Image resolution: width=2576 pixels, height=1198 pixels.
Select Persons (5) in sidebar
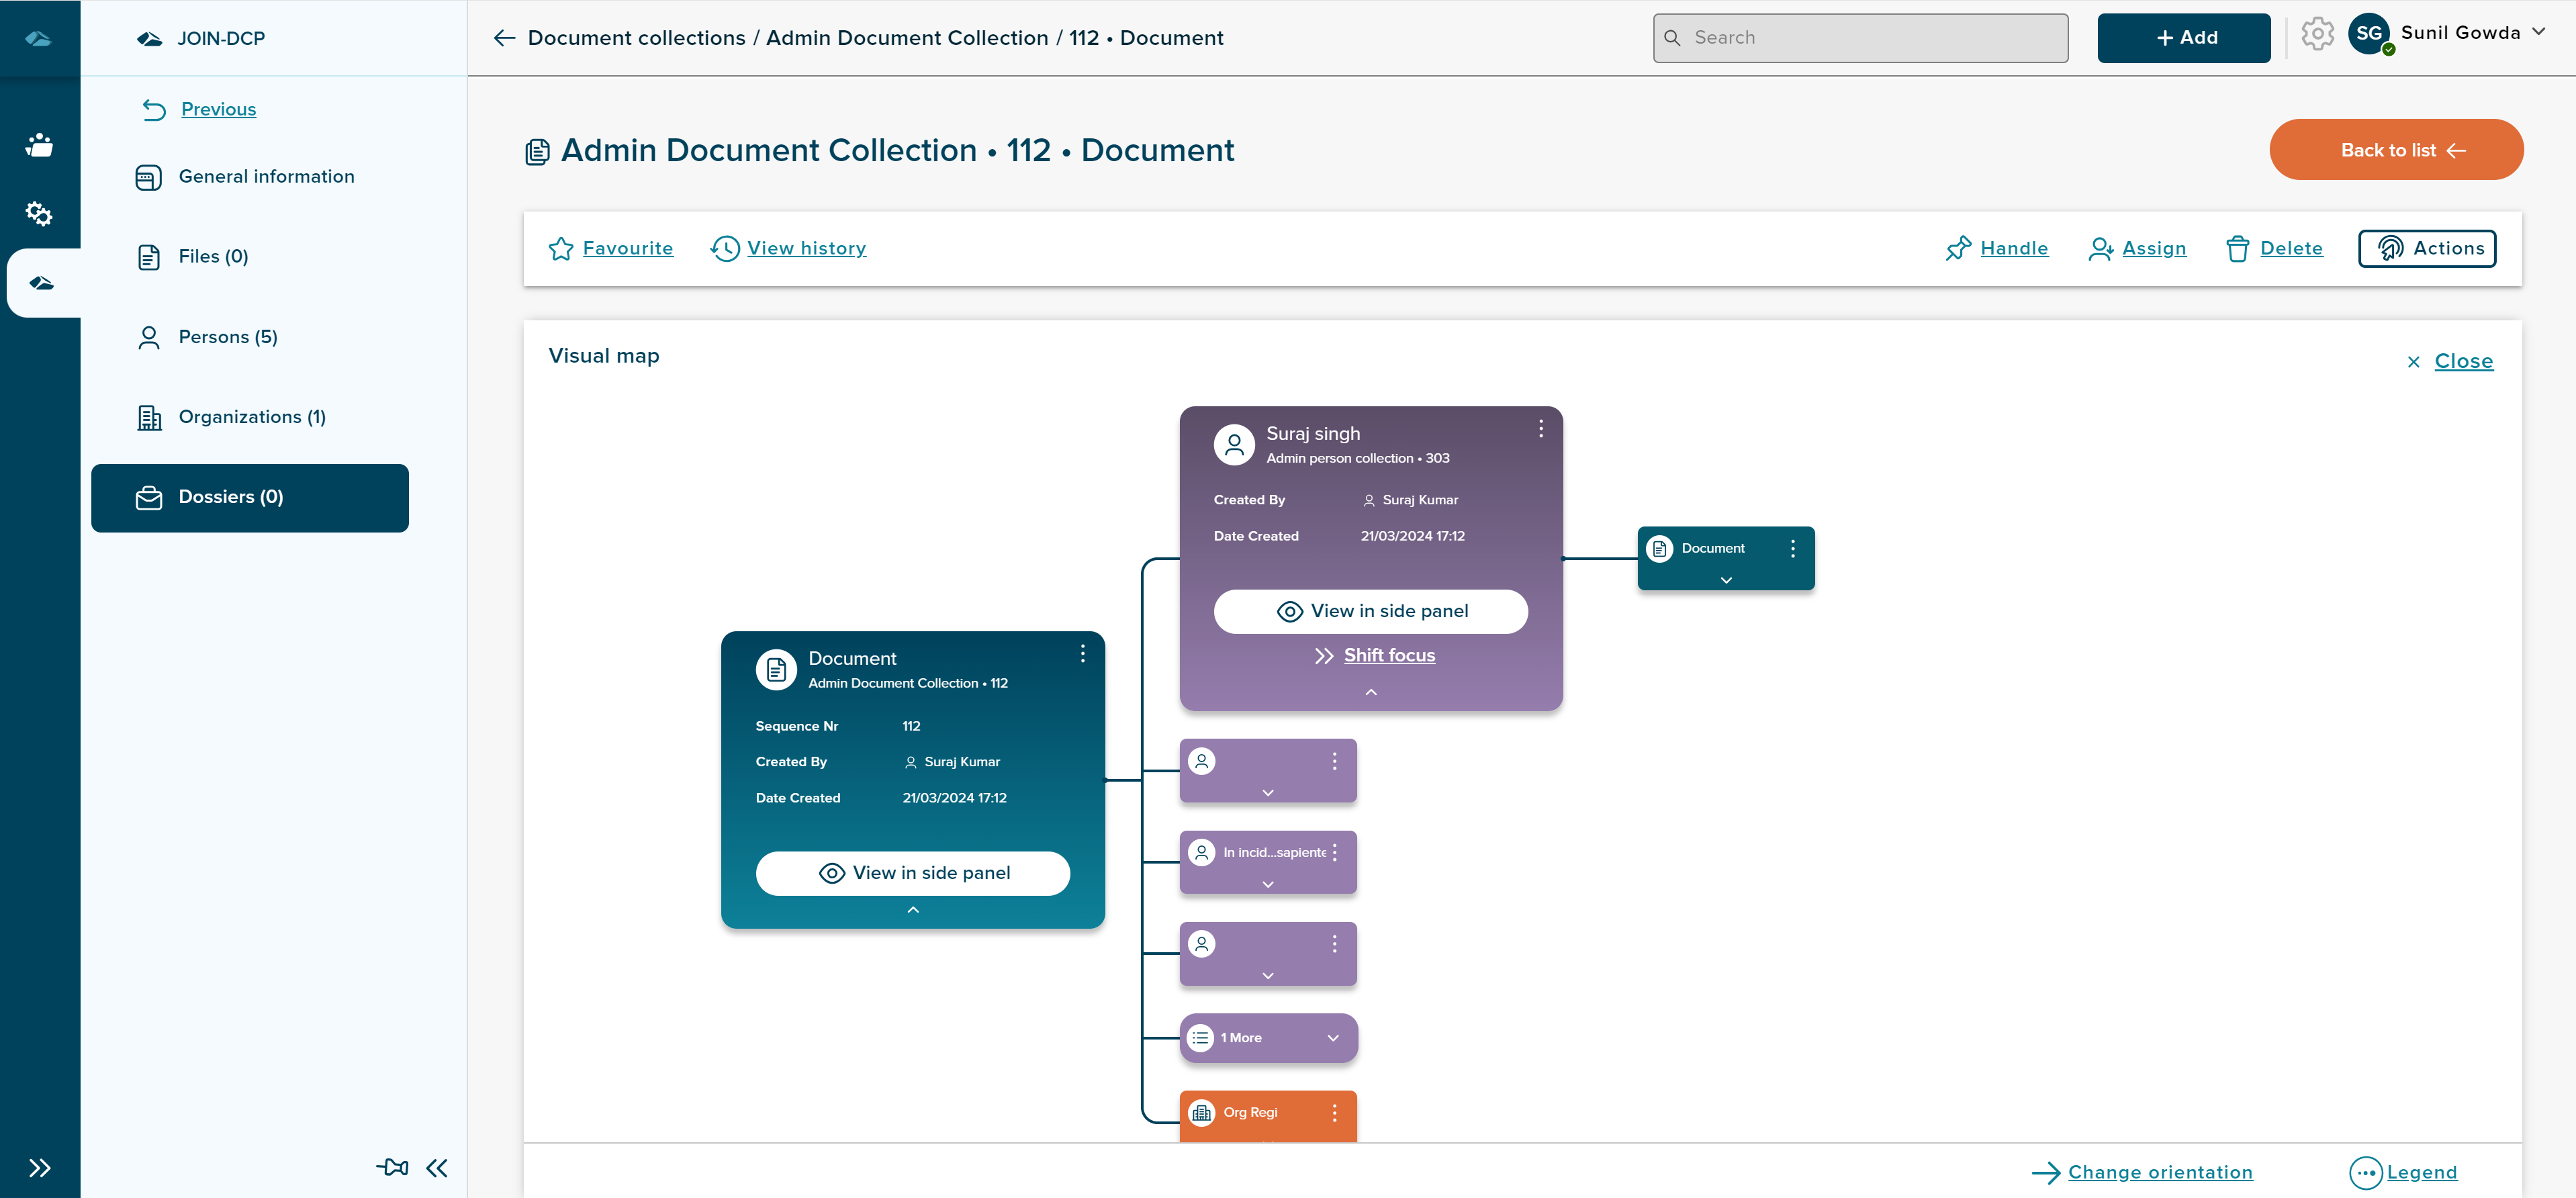click(x=228, y=337)
